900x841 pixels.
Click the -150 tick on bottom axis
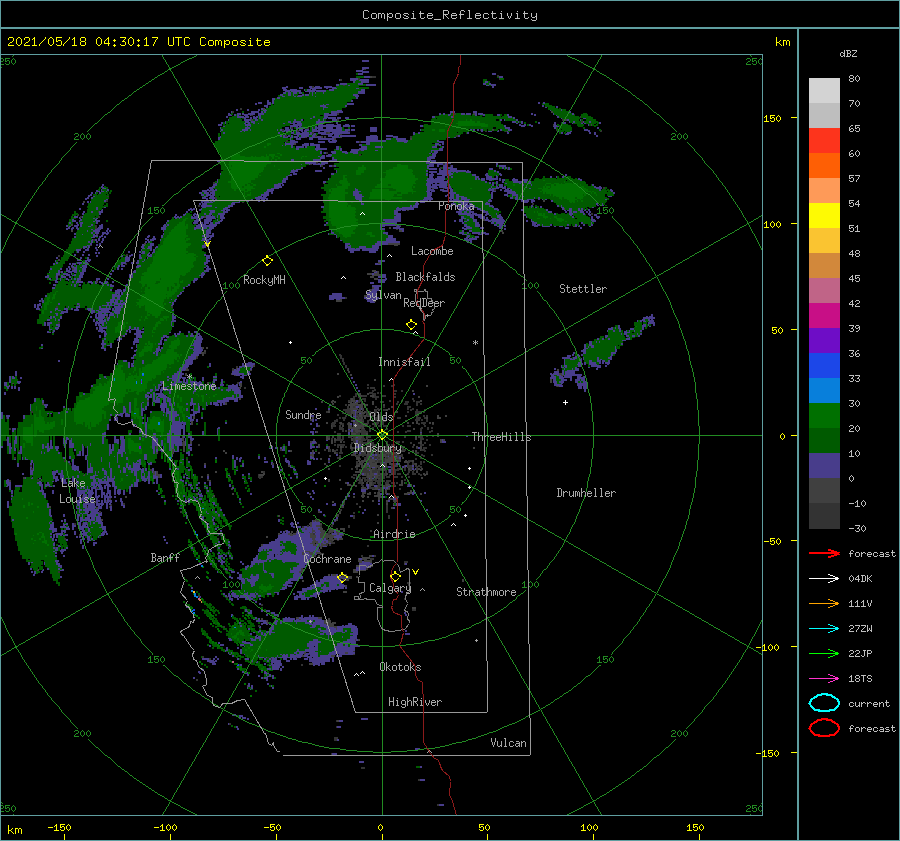[59, 827]
